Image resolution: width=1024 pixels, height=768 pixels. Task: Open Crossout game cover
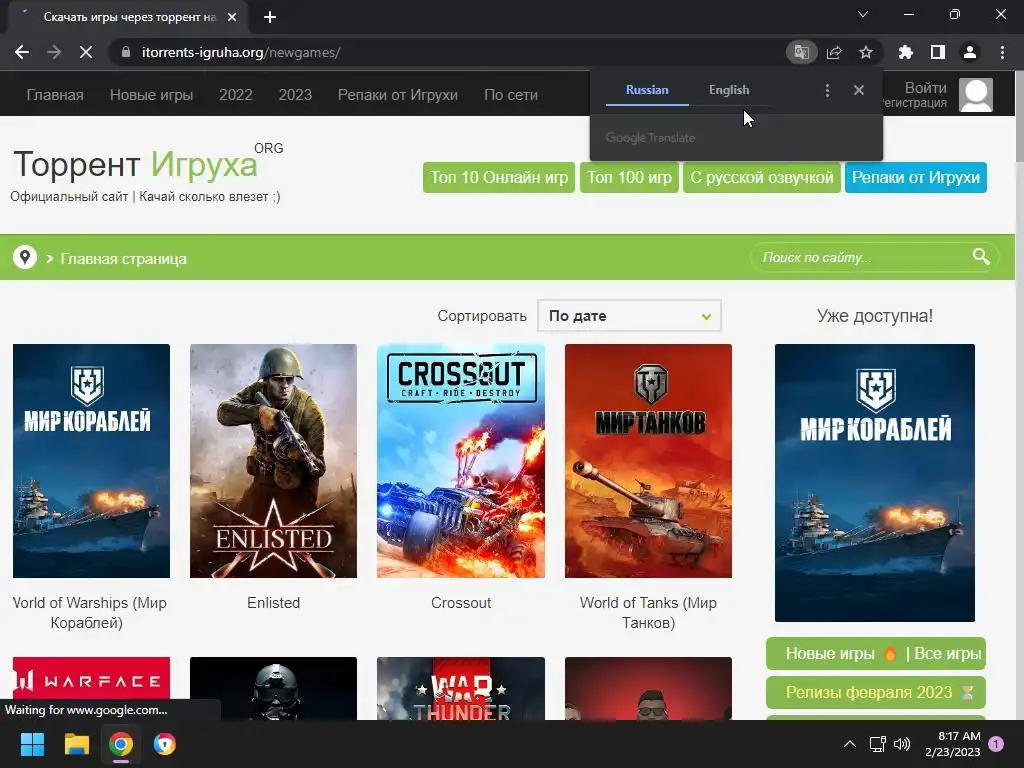tap(461, 461)
